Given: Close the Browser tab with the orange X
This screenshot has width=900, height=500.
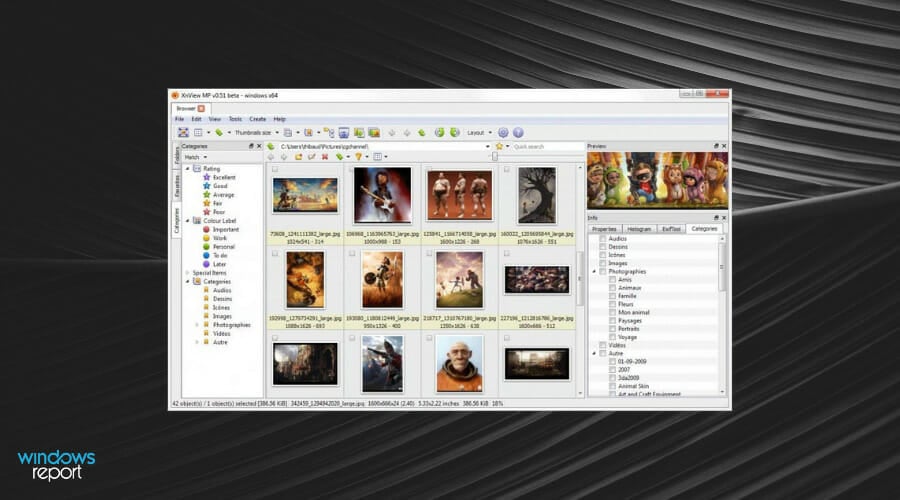Looking at the screenshot, I should [x=201, y=108].
